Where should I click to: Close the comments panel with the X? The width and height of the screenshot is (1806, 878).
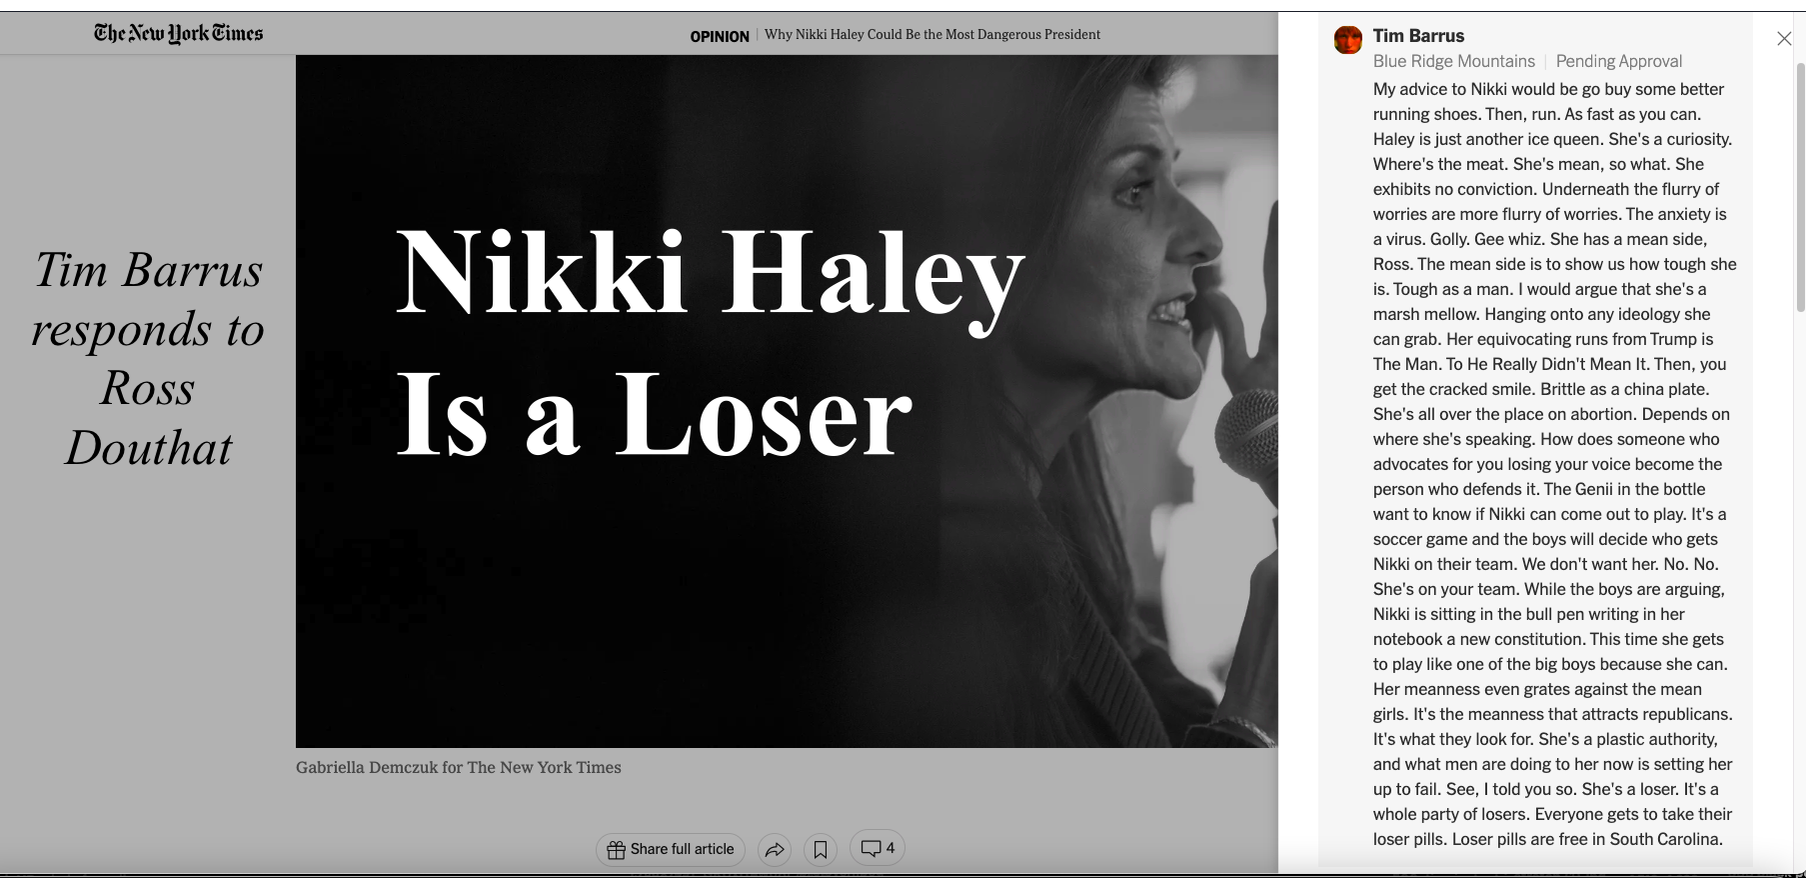click(1784, 39)
